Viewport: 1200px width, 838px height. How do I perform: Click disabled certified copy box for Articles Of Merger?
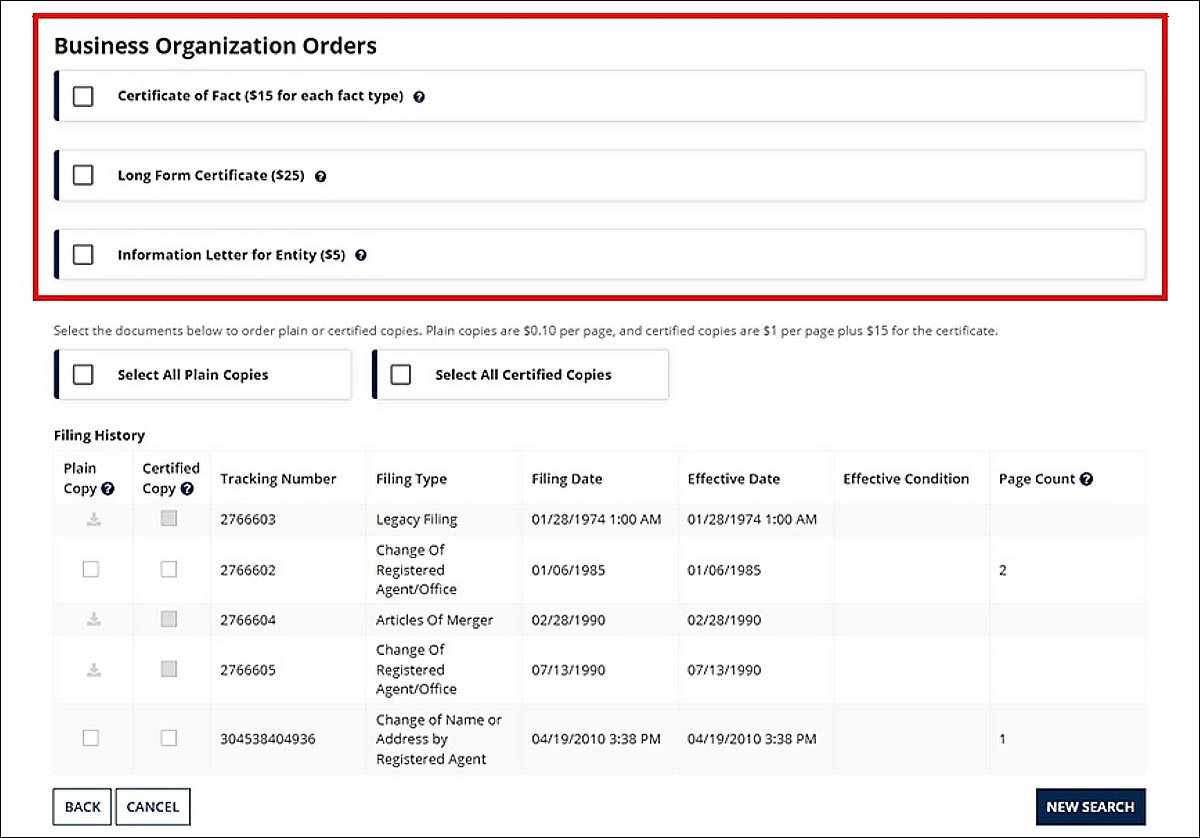coord(169,619)
